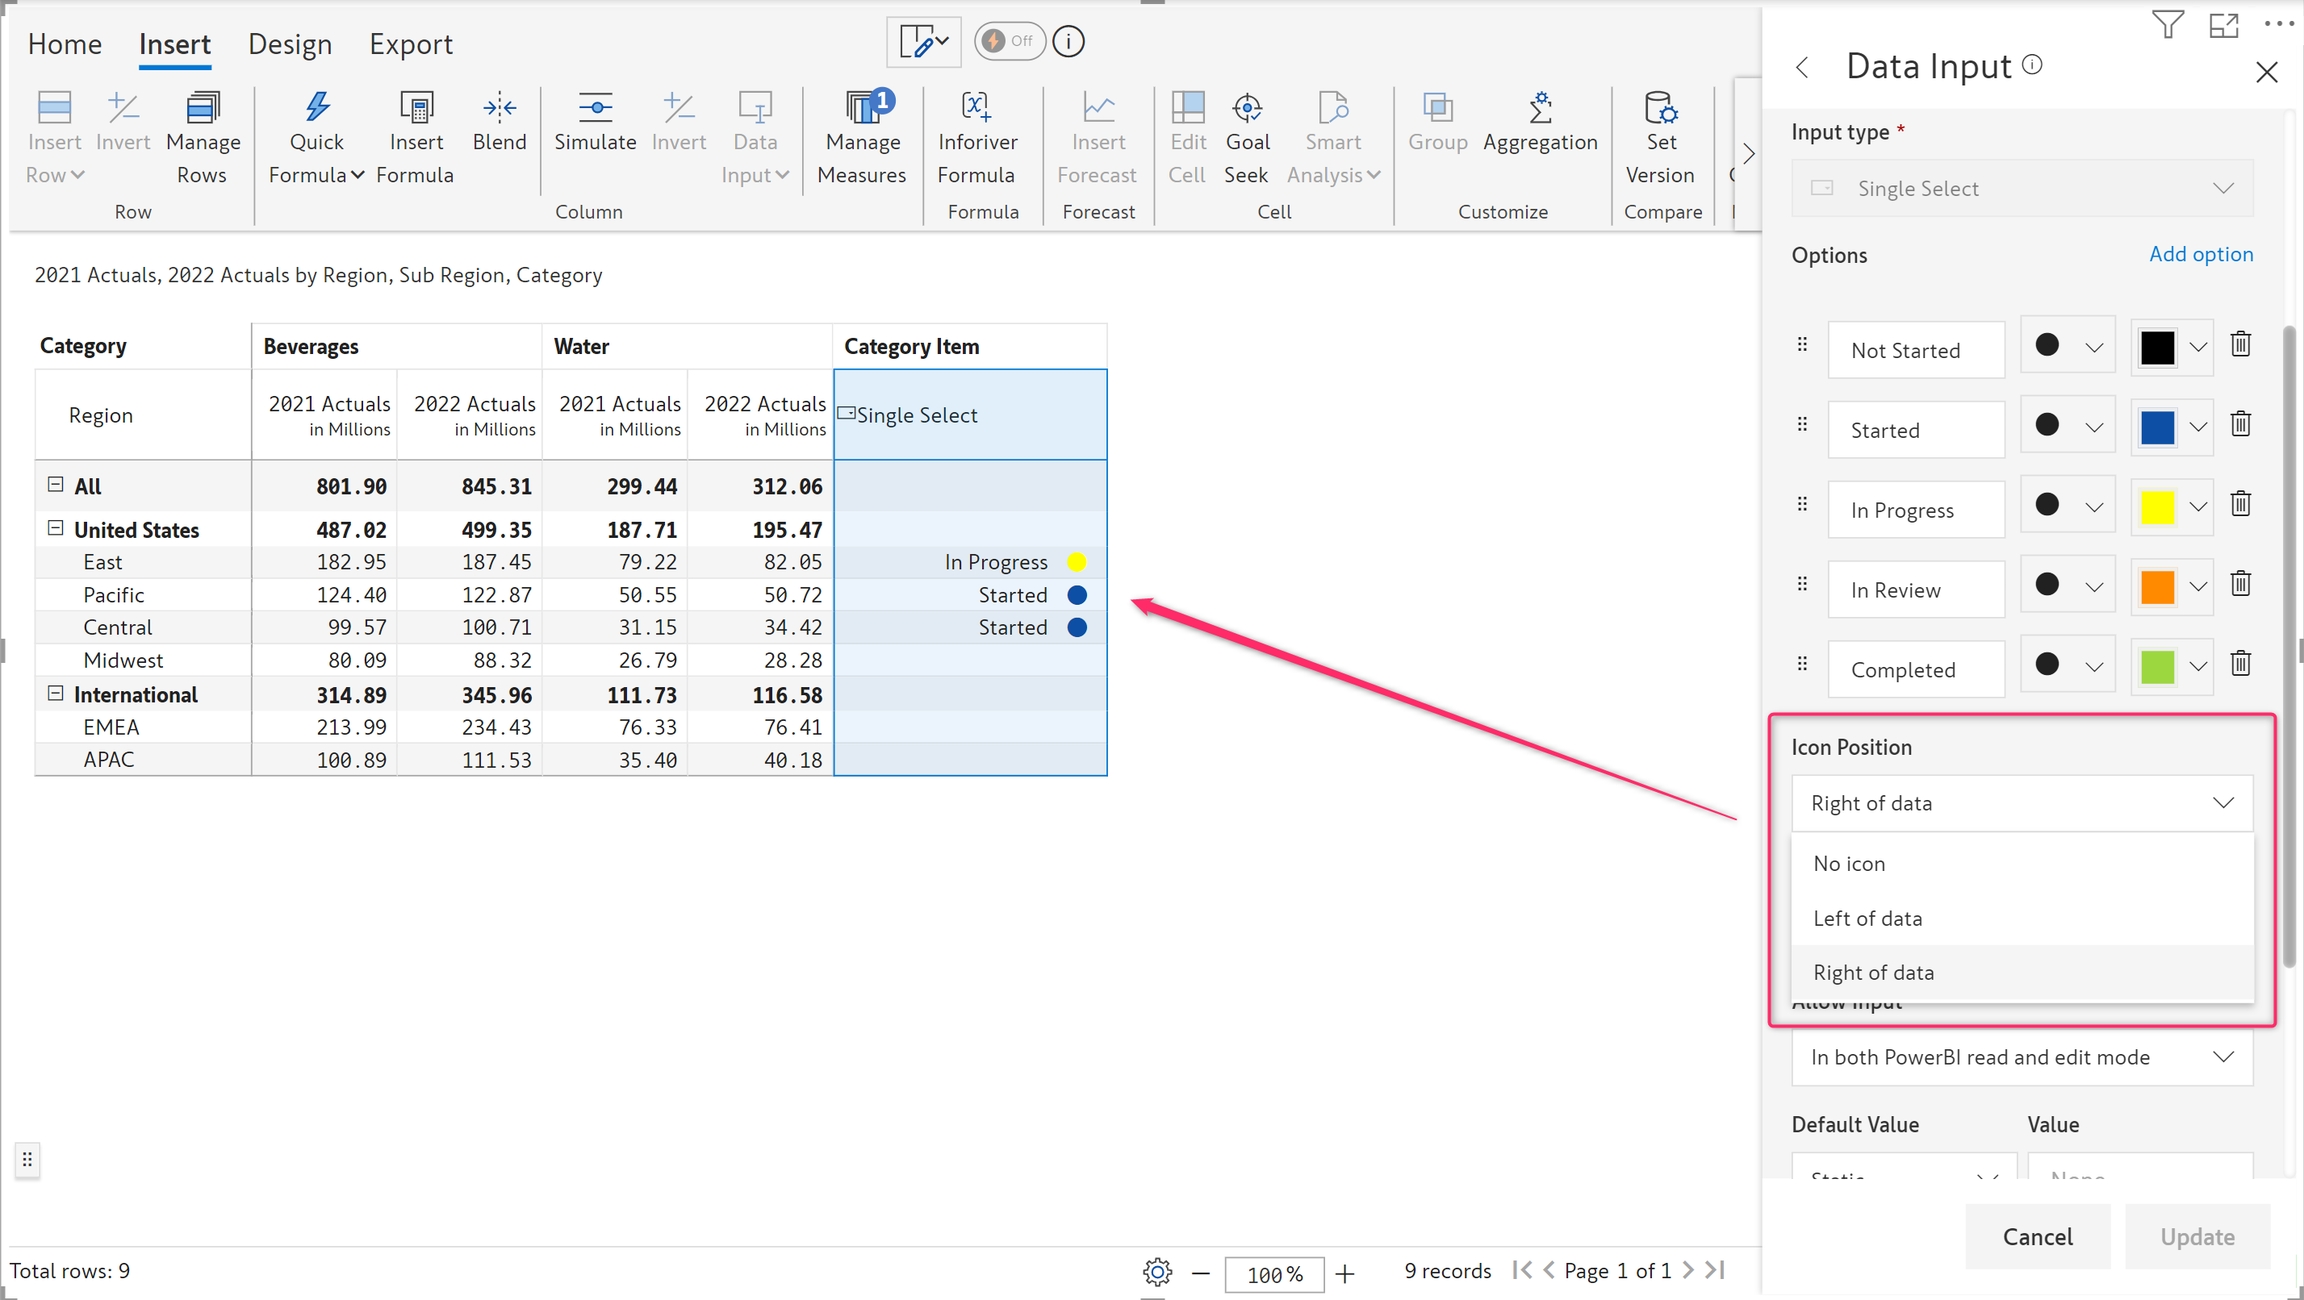Toggle the Off switch in header
This screenshot has width=2304, height=1300.
coord(1008,41)
